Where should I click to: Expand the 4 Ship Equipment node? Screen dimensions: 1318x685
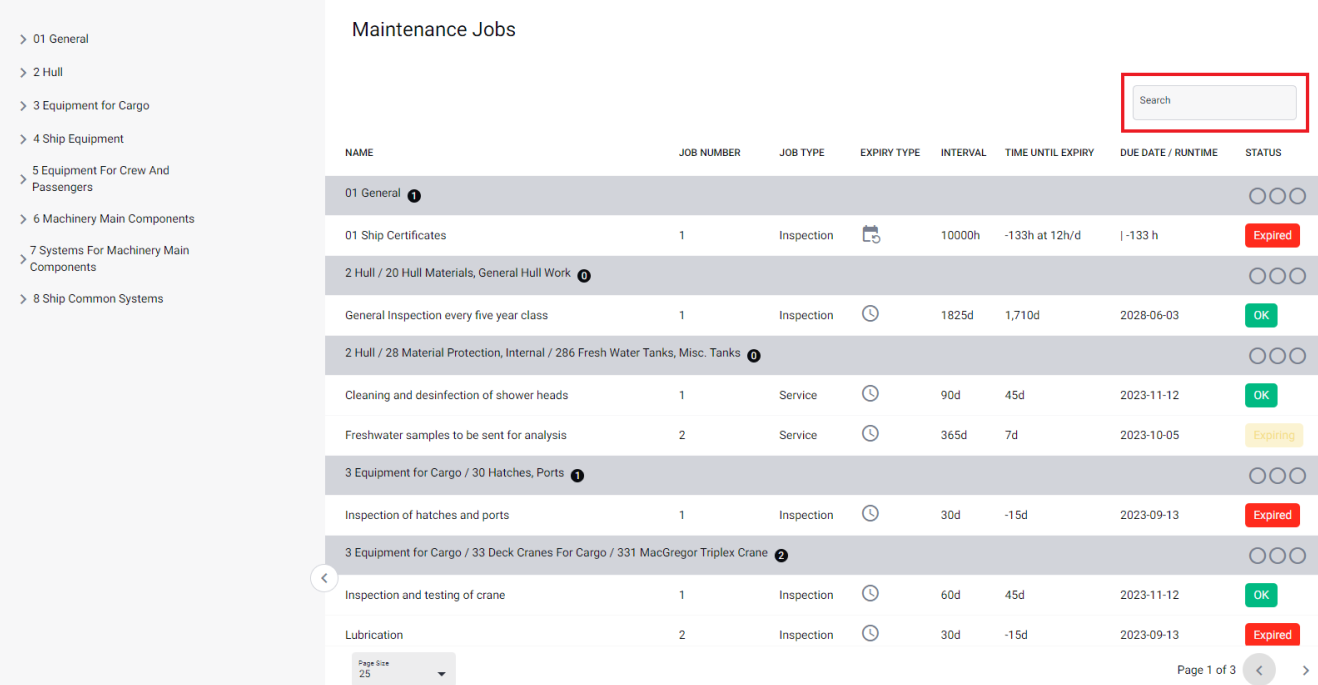(23, 140)
